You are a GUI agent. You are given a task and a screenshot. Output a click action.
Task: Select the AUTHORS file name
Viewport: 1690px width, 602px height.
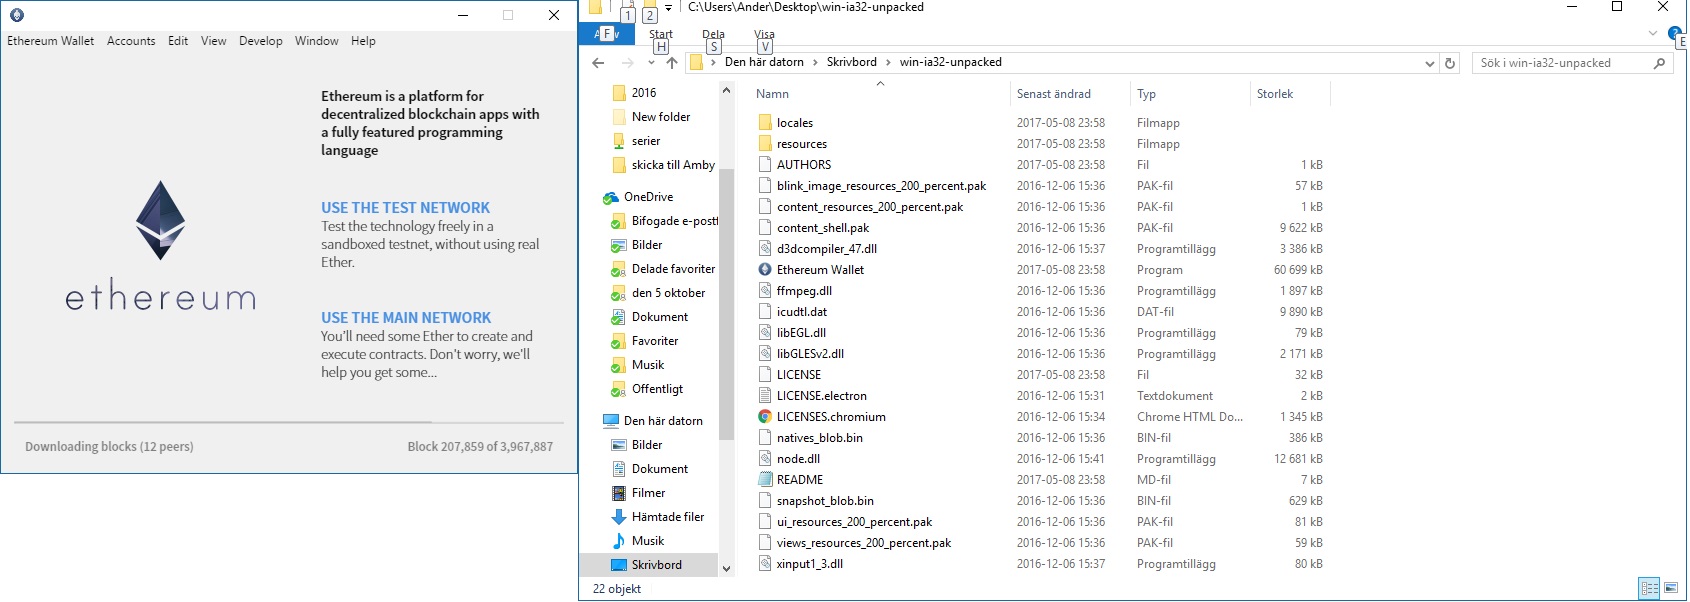(804, 165)
